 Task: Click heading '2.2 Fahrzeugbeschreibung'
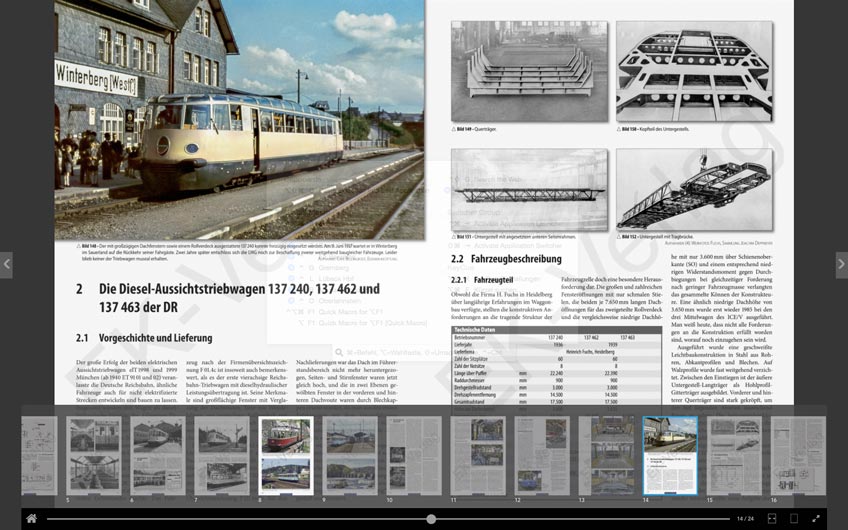click(506, 259)
